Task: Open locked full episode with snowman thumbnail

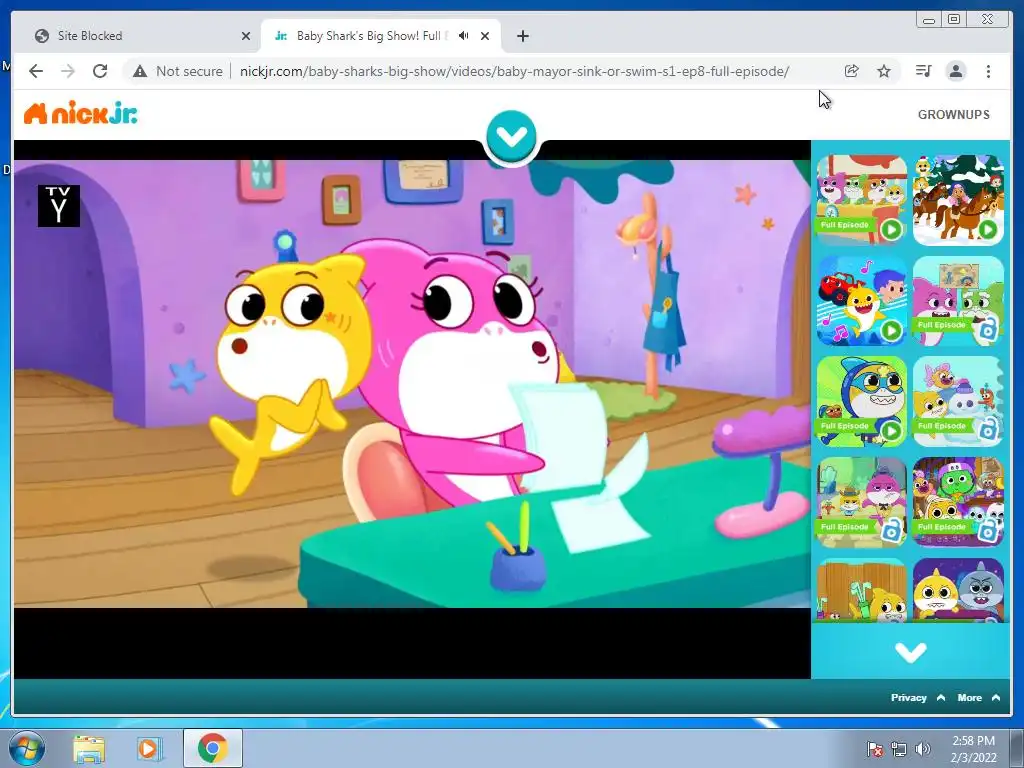Action: pos(958,401)
